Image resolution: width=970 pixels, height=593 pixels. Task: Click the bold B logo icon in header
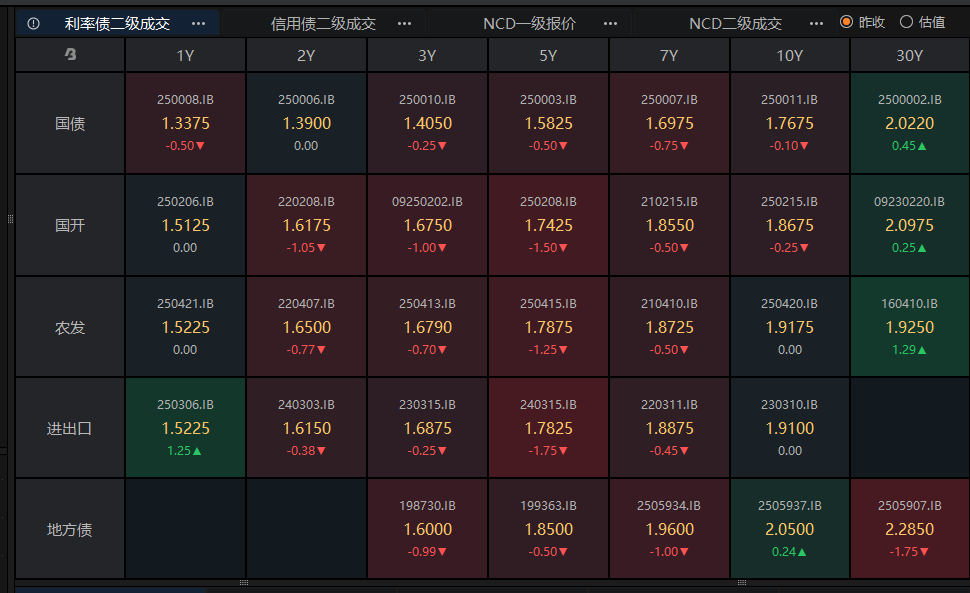coord(71,54)
